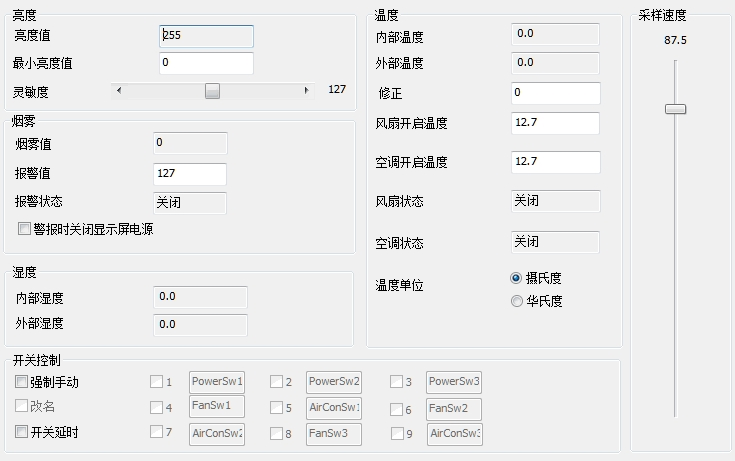Screen dimensions: 735x461
Task: Click the 修正 temperature input field
Action: point(555,93)
